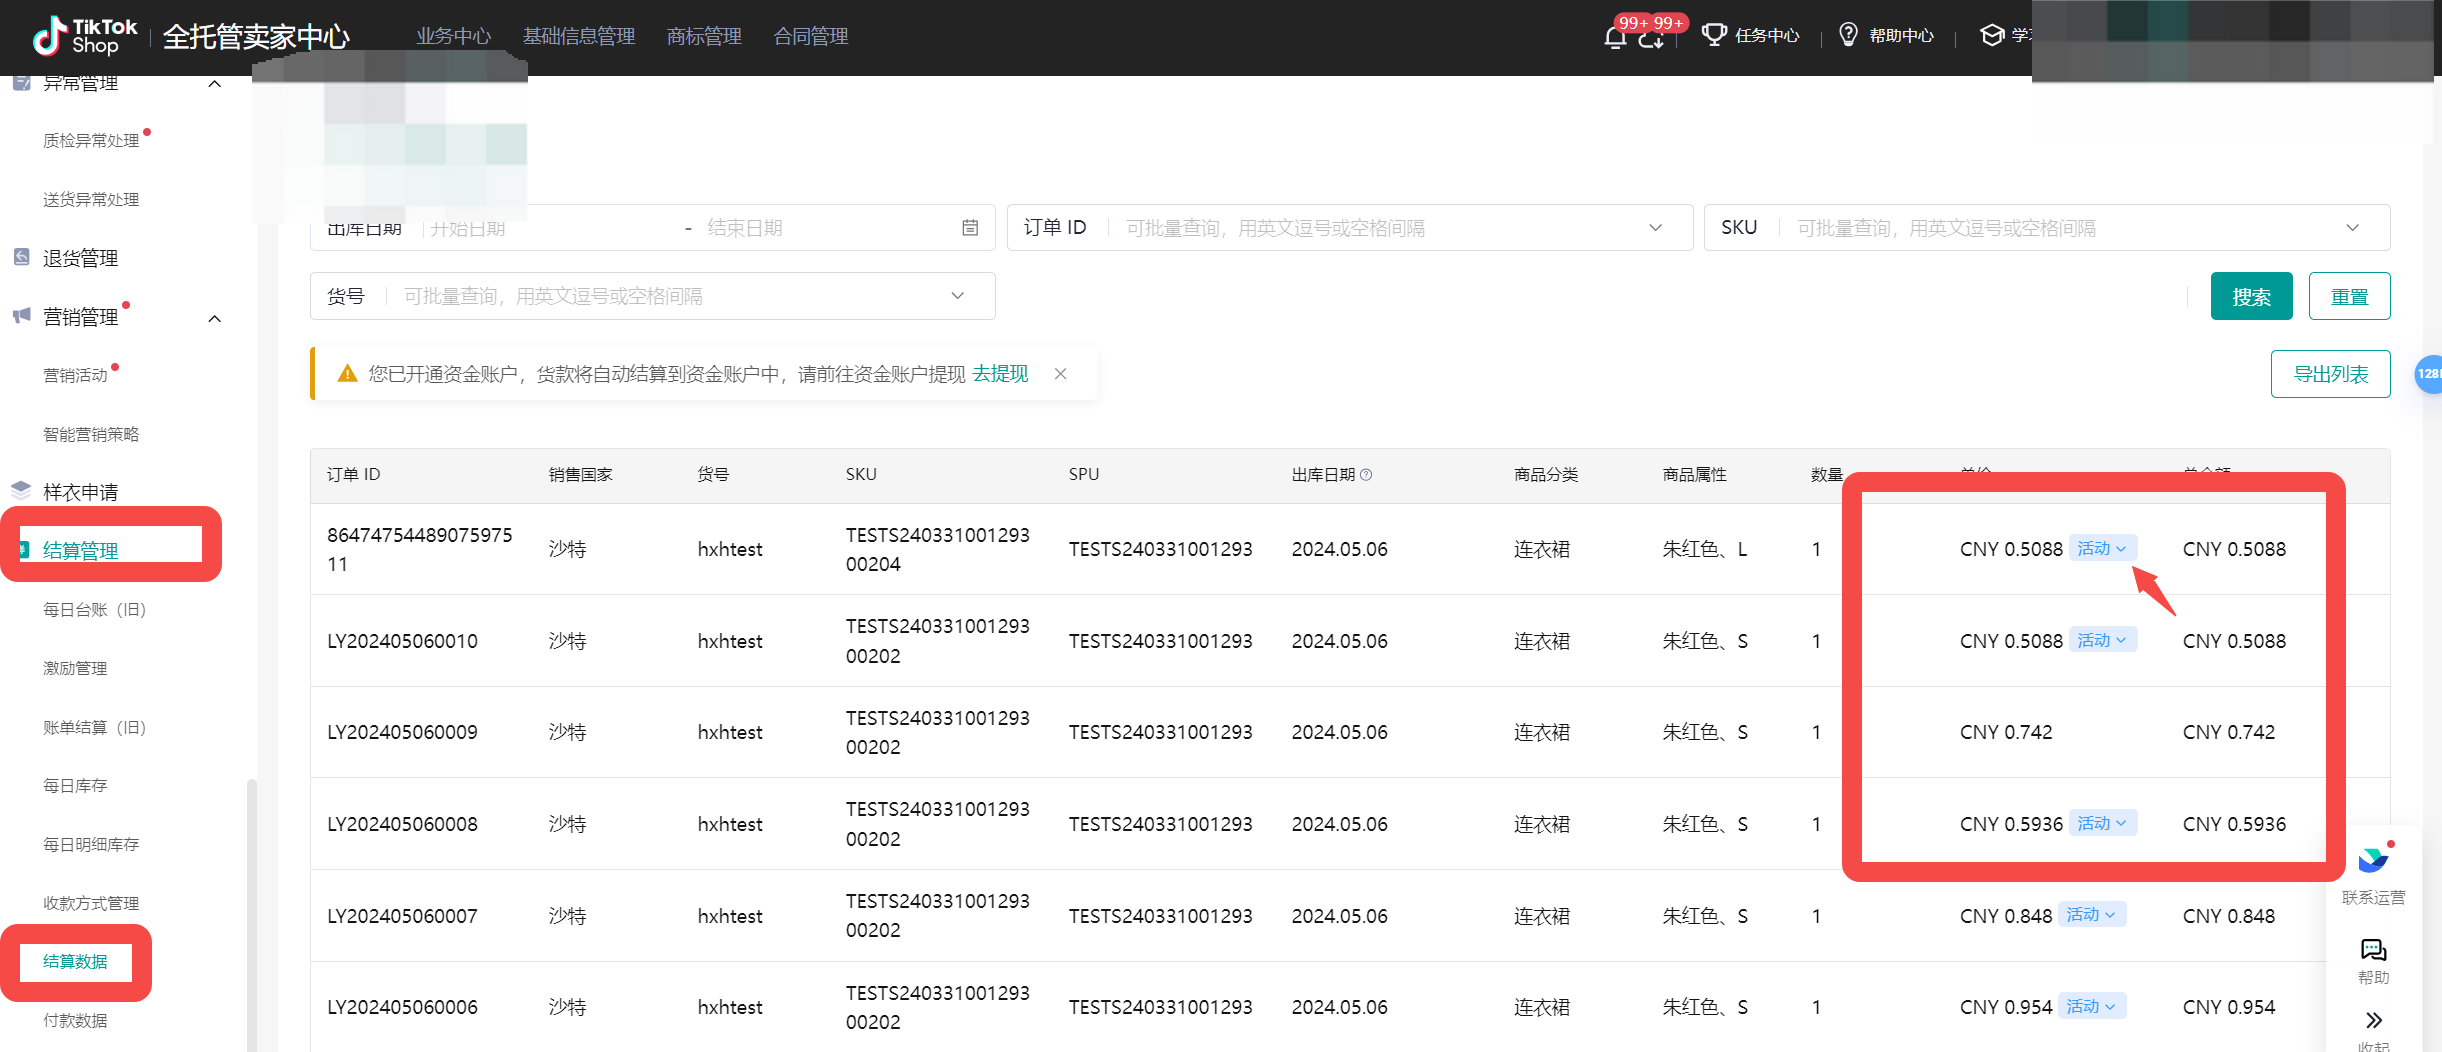Collapse the 异常管理 sidebar section
Viewport: 2442px width, 1052px height.
(214, 84)
